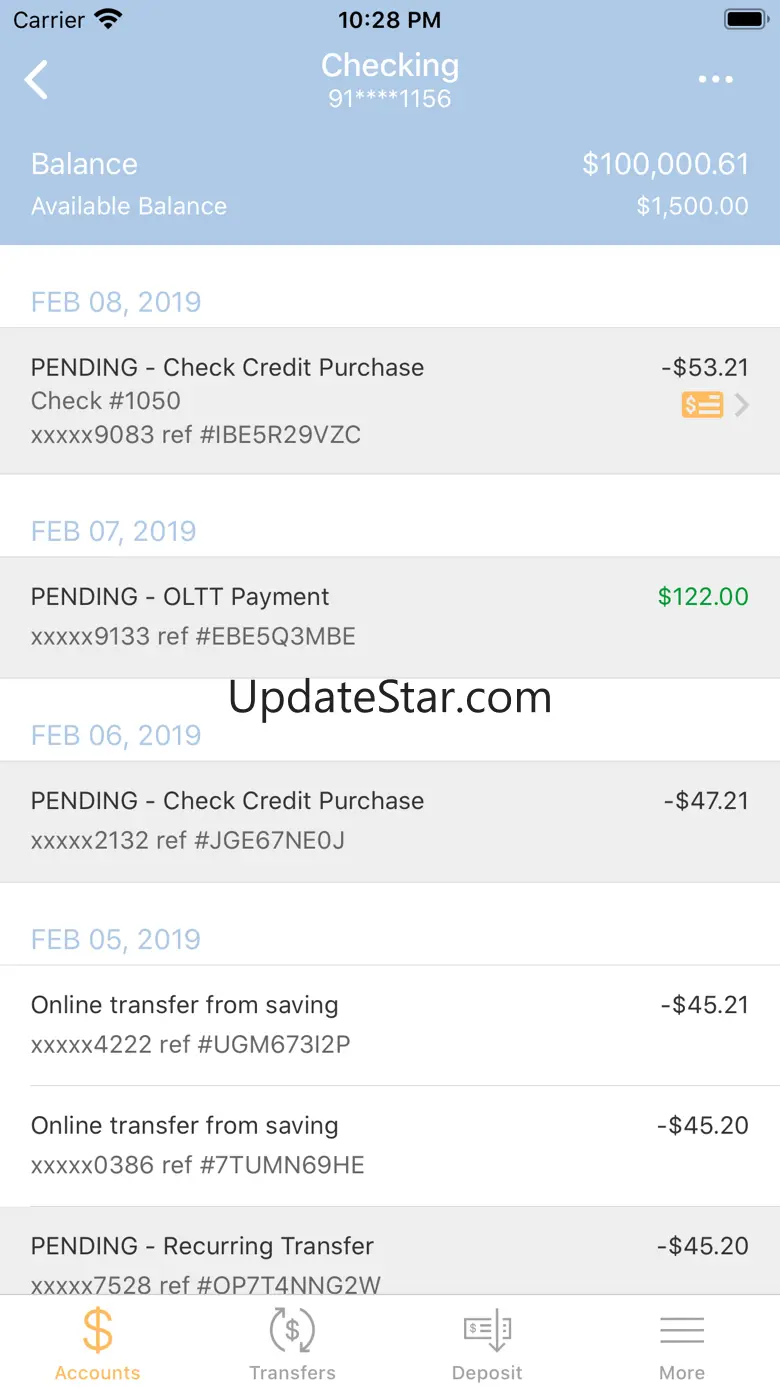The image size is (780, 1387).
Task: Tap the Wi-Fi icon in status bar
Action: pos(107,19)
